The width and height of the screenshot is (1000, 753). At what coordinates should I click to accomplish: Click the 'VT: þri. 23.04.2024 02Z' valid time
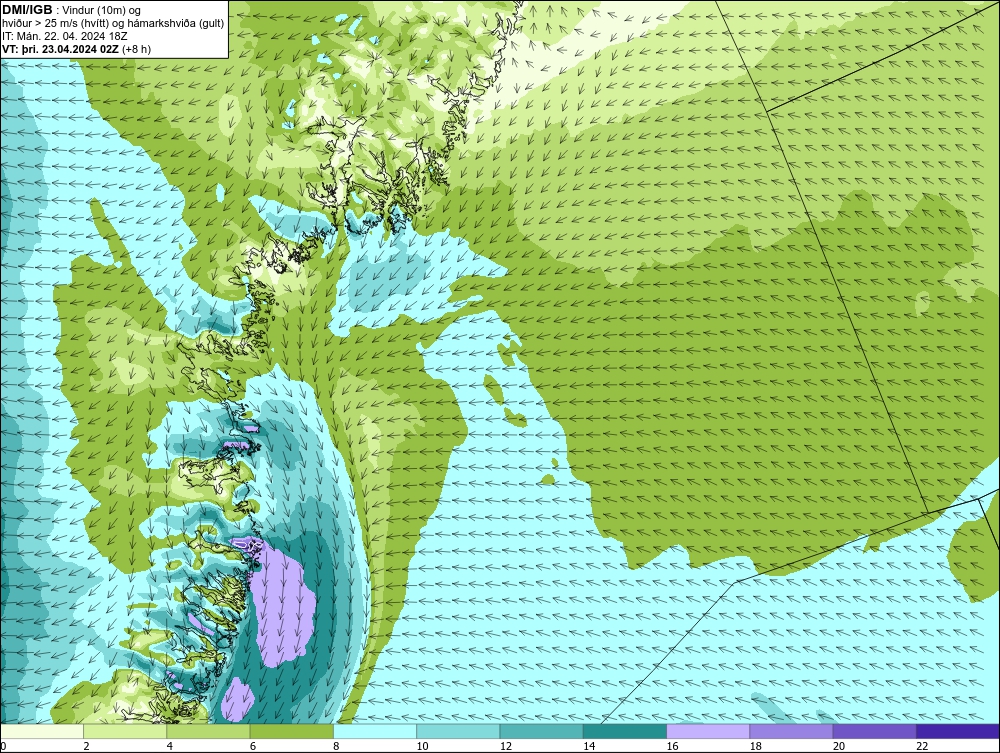60,49
